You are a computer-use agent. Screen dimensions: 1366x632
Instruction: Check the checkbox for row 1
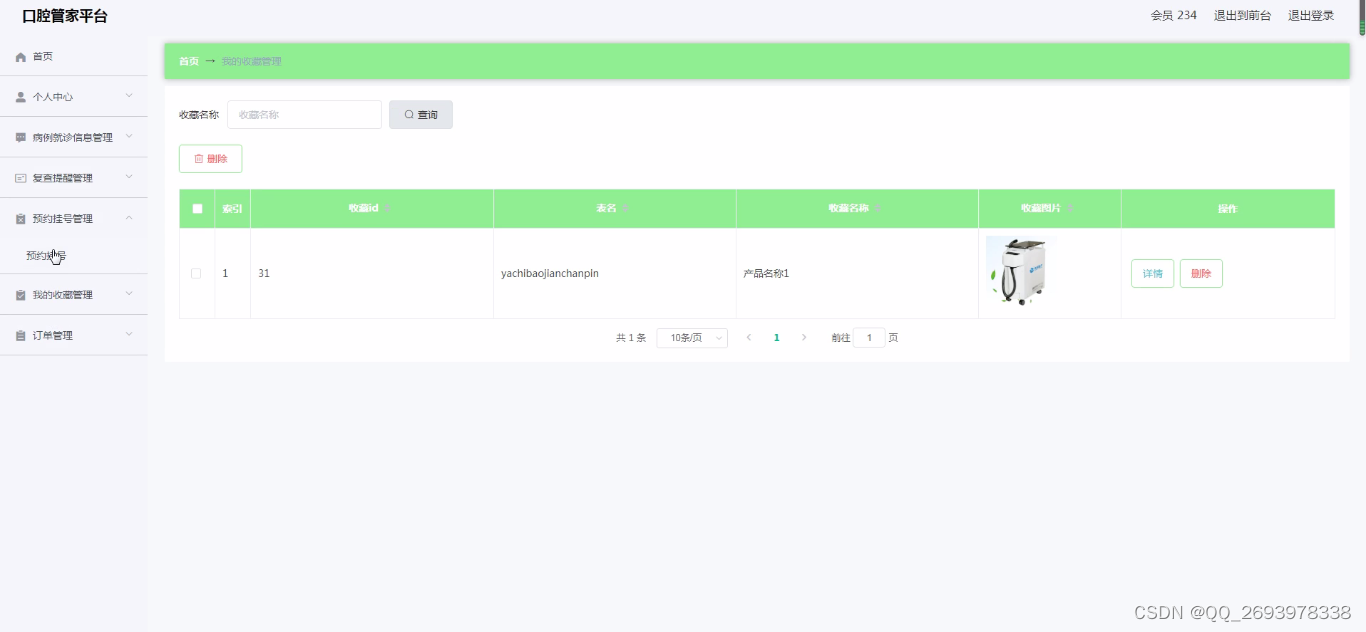tap(196, 273)
